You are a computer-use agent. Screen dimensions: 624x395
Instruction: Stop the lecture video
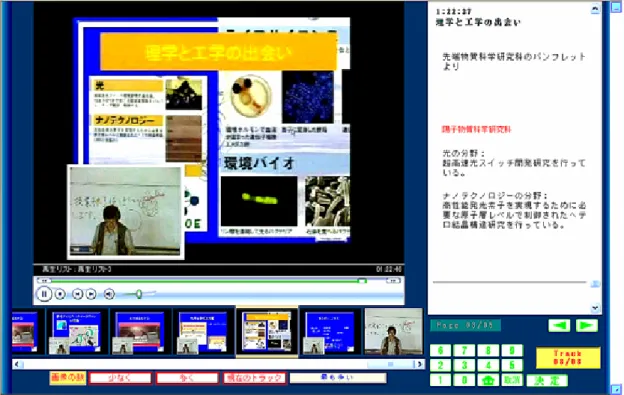coord(60,294)
